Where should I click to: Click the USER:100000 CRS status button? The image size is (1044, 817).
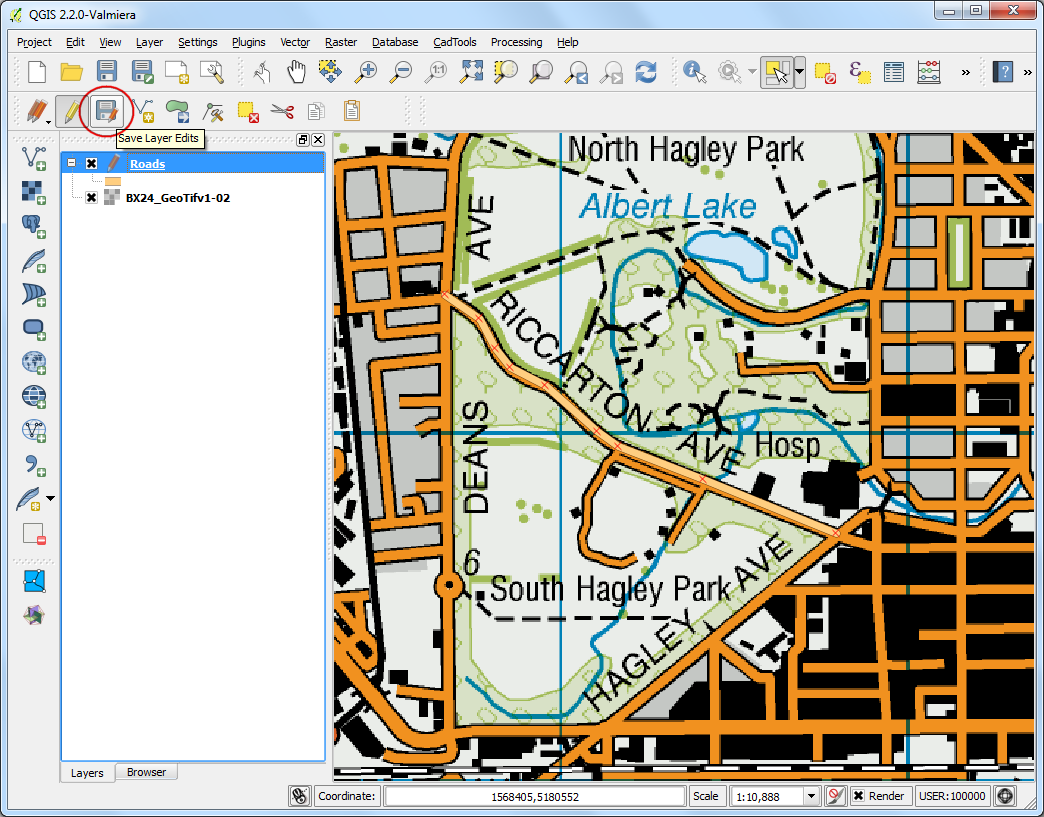951,796
